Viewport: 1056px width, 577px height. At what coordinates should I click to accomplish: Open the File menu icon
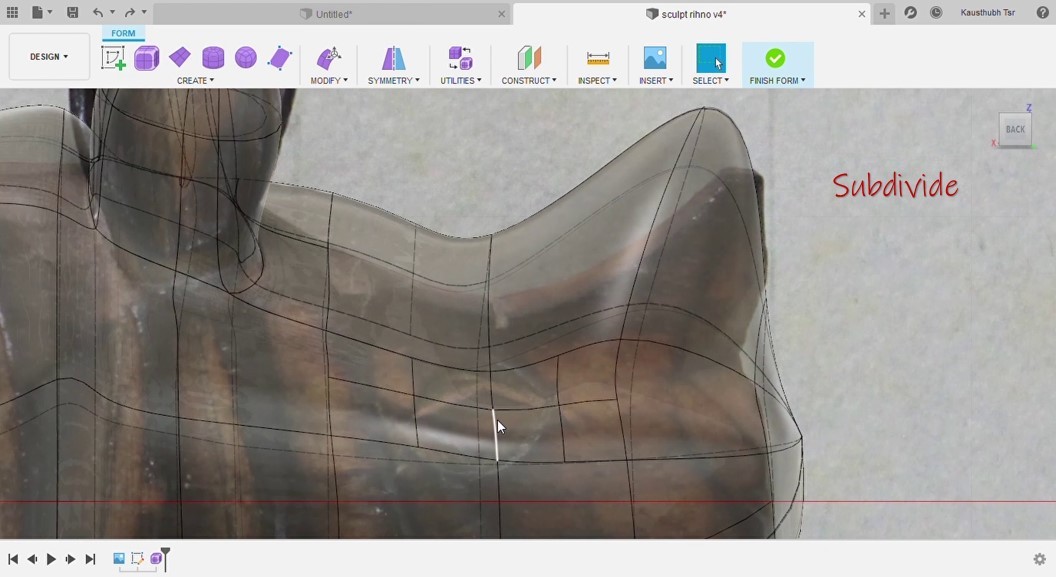pos(38,12)
